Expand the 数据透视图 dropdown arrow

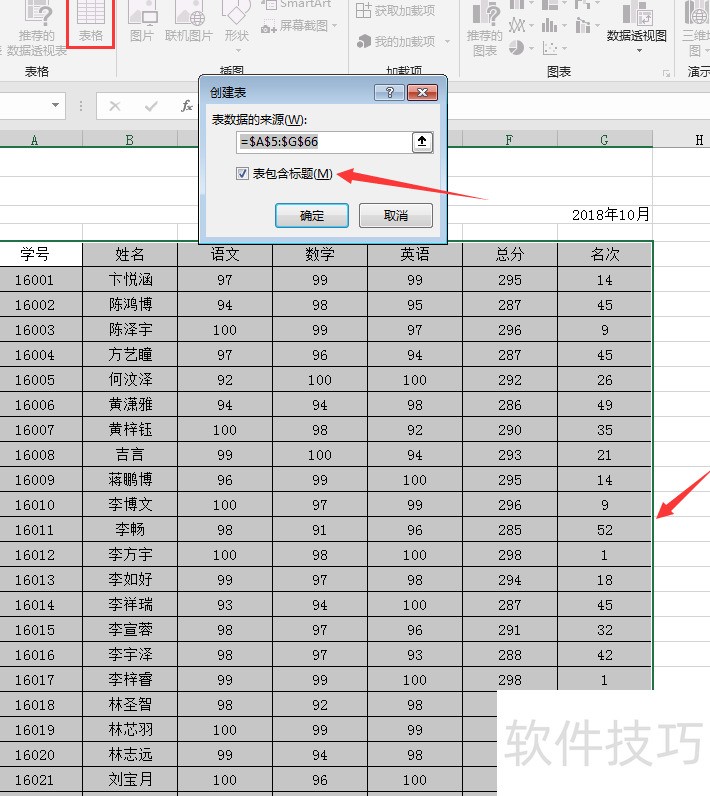639,50
